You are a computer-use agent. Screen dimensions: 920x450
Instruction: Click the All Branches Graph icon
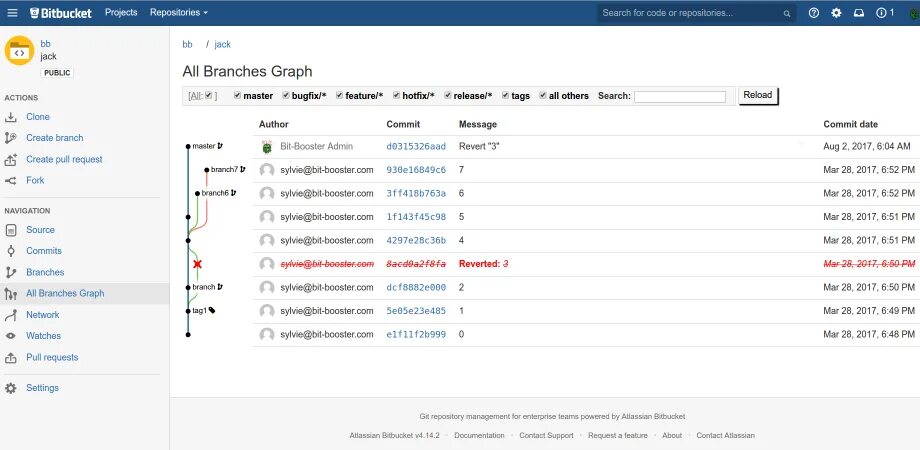tap(11, 293)
